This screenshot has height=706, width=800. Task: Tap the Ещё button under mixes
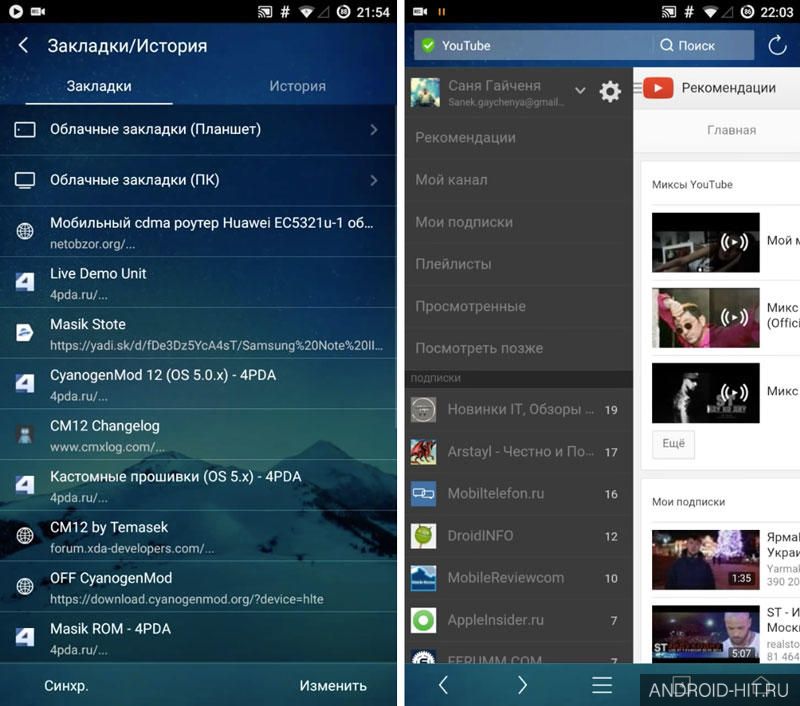673,444
